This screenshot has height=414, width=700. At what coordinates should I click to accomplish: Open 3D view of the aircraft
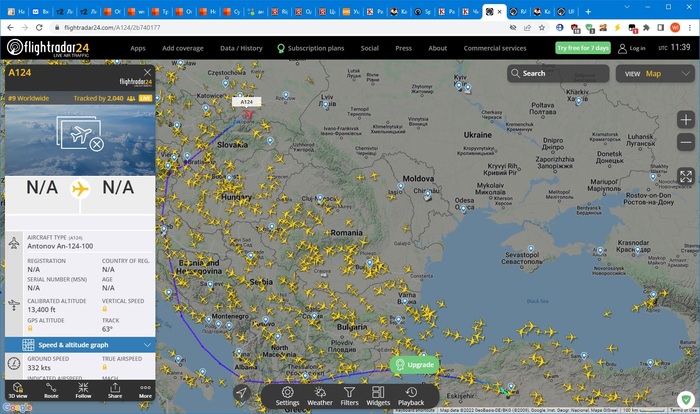pyautogui.click(x=18, y=390)
